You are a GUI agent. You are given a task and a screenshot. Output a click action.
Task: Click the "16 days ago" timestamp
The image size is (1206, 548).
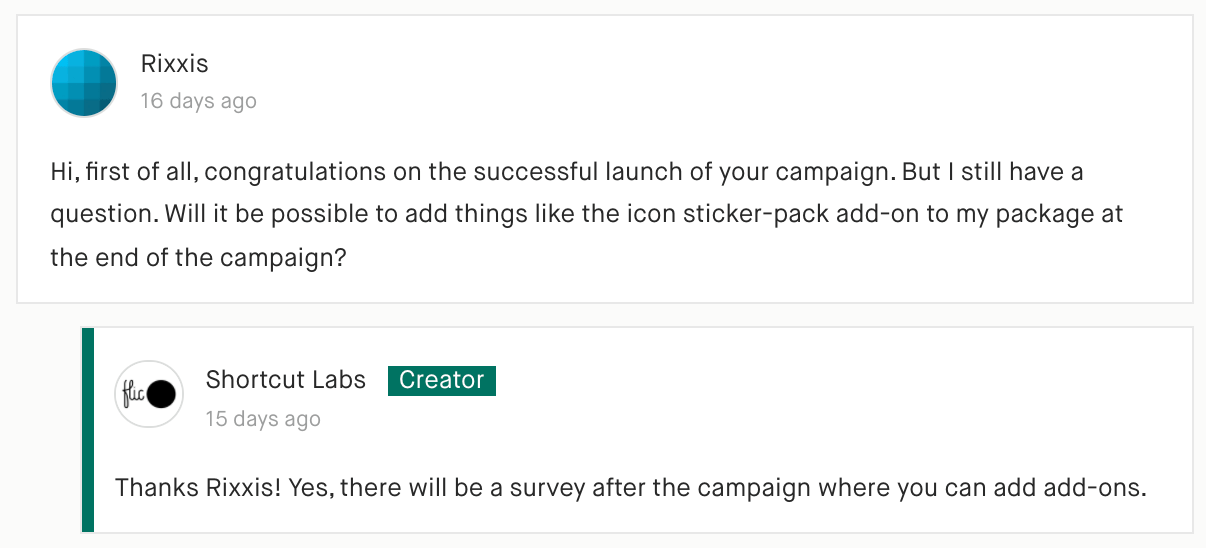(199, 101)
